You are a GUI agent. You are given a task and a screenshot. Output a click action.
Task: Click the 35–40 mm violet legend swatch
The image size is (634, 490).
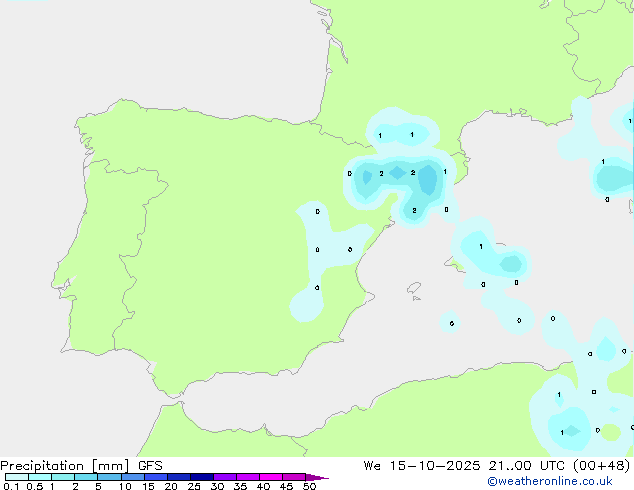click(x=248, y=477)
